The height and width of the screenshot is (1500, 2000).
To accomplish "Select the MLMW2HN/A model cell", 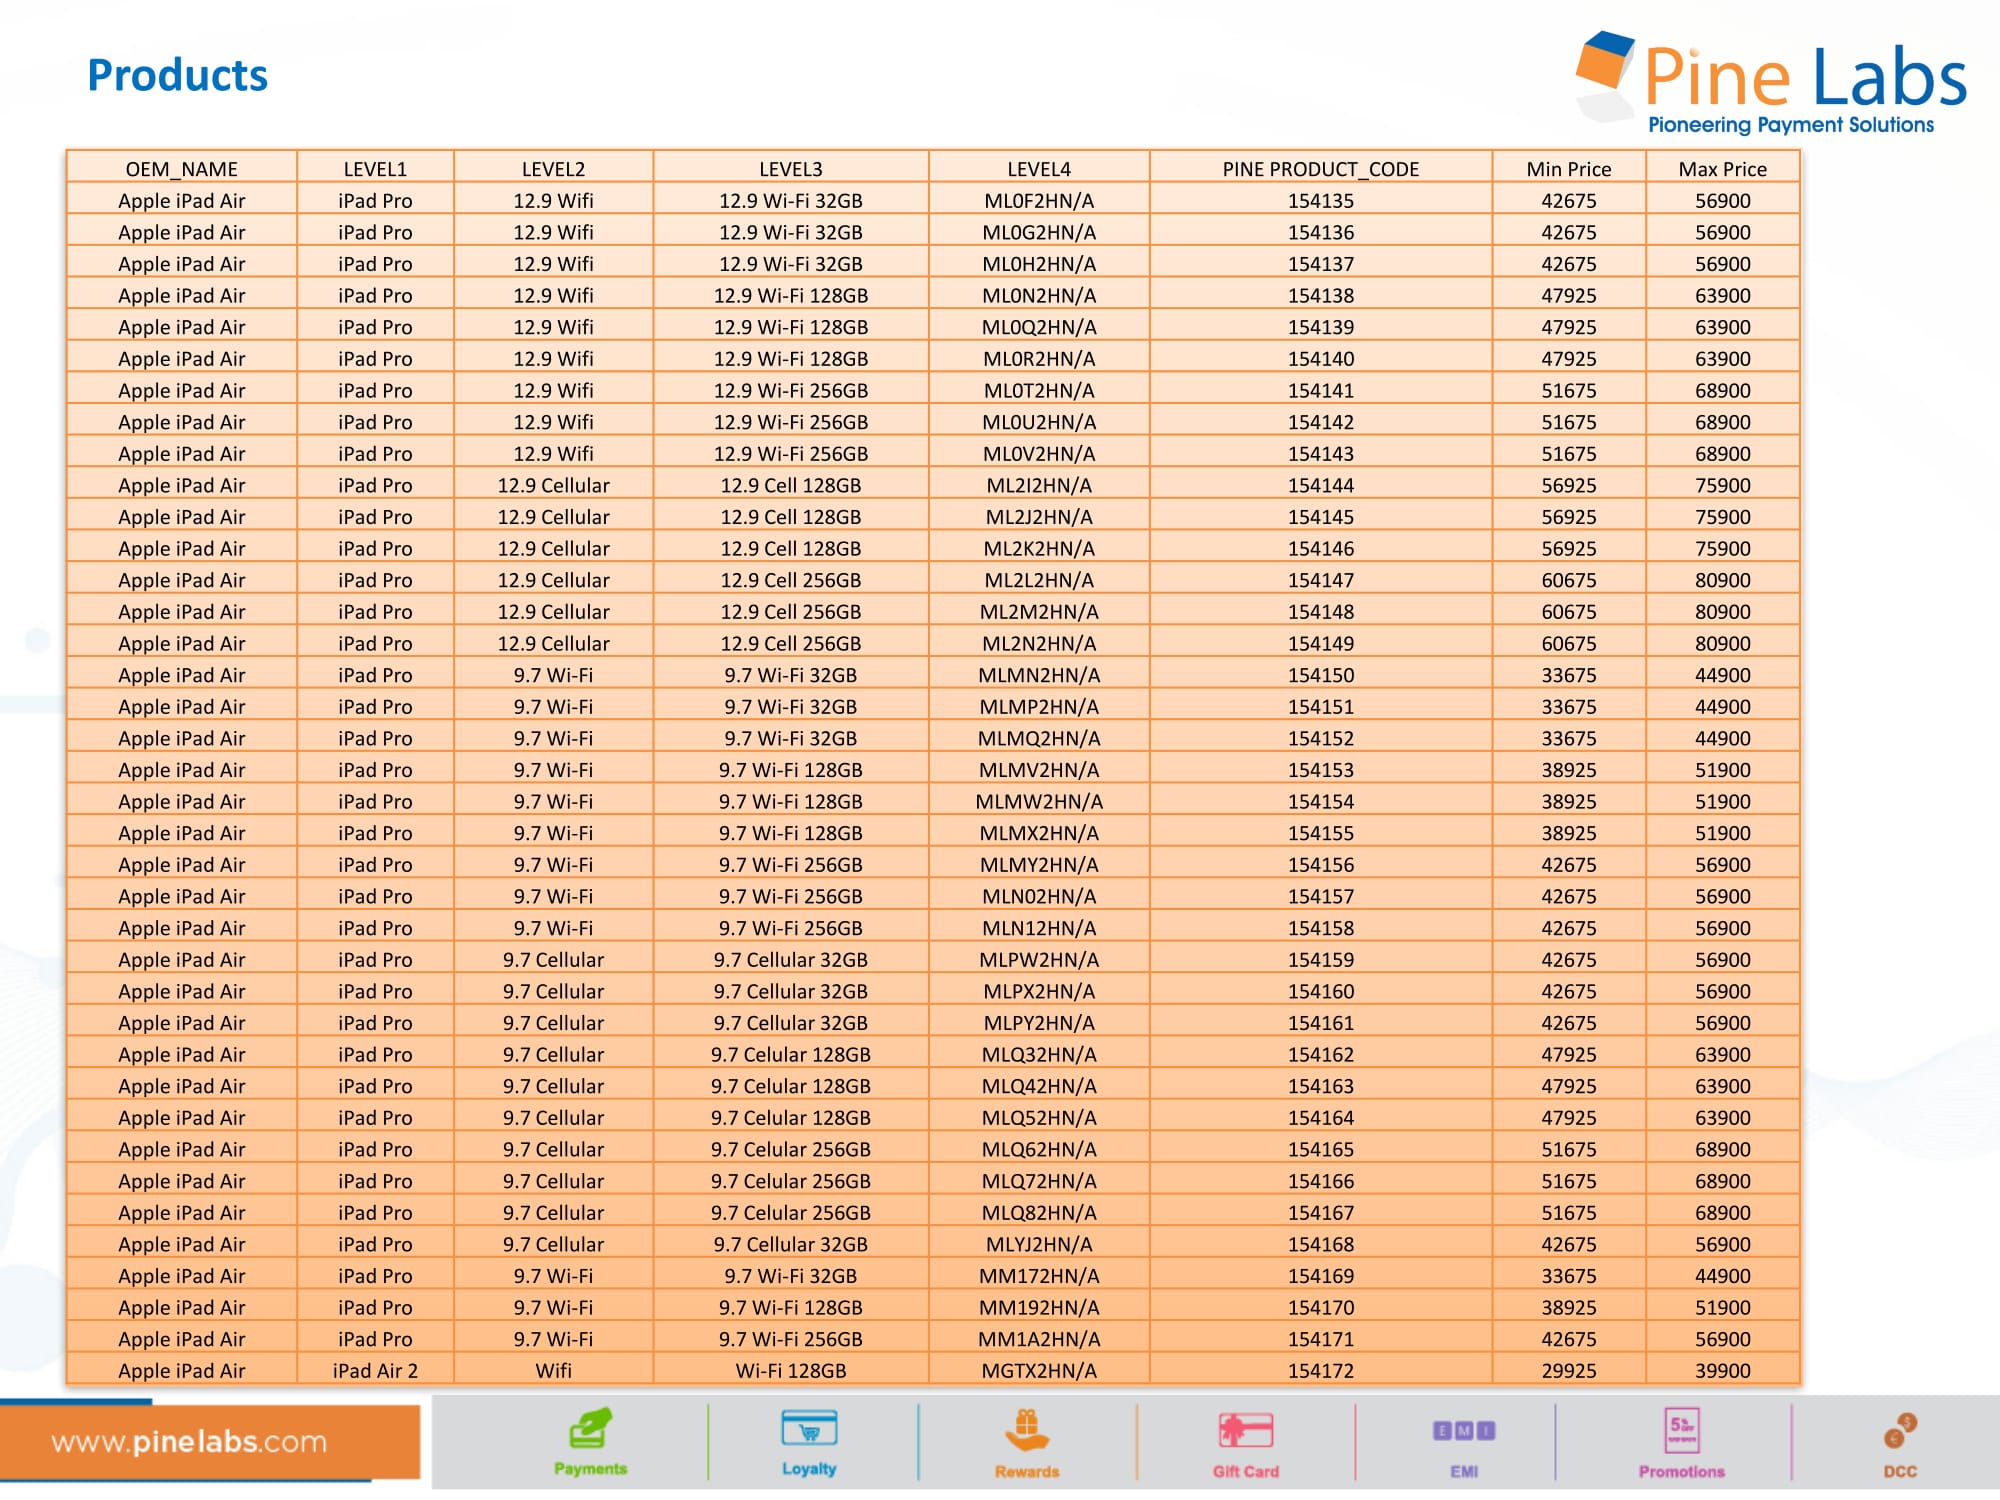I will point(1038,802).
